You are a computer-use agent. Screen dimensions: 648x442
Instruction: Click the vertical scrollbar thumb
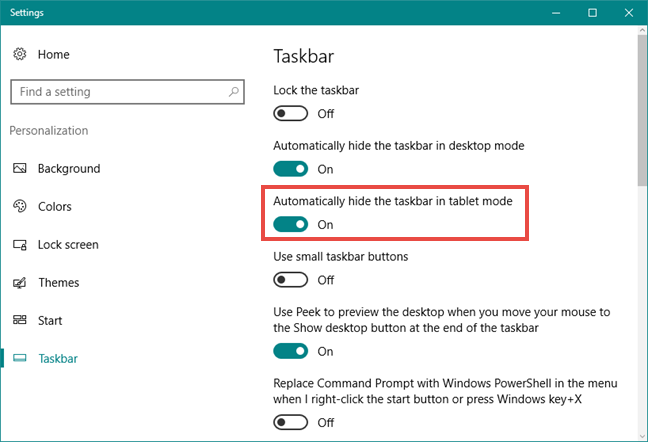coord(643,110)
